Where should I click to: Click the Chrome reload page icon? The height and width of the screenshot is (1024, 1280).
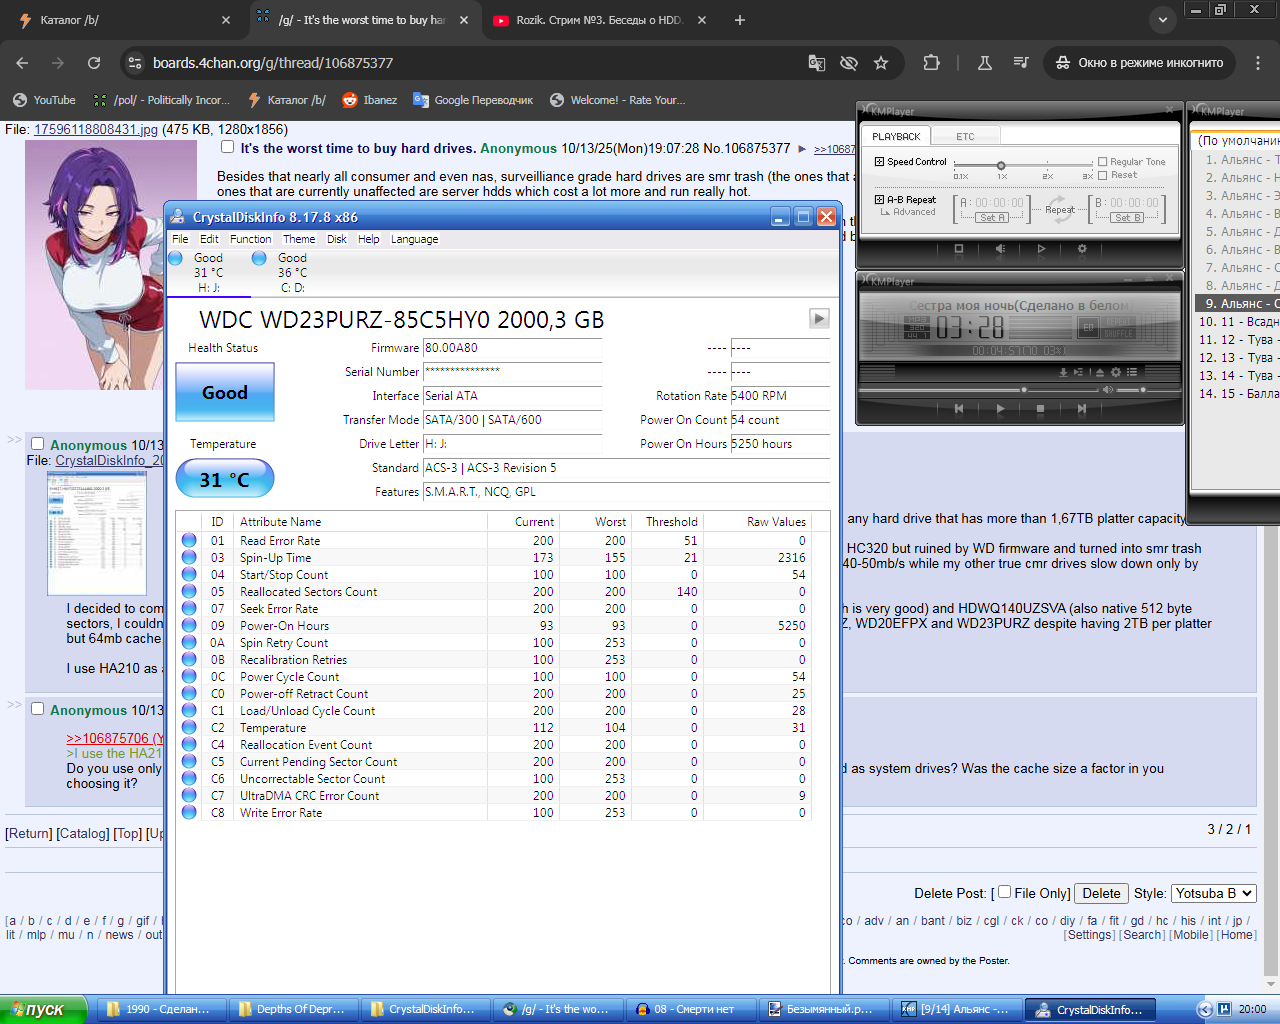coord(94,63)
